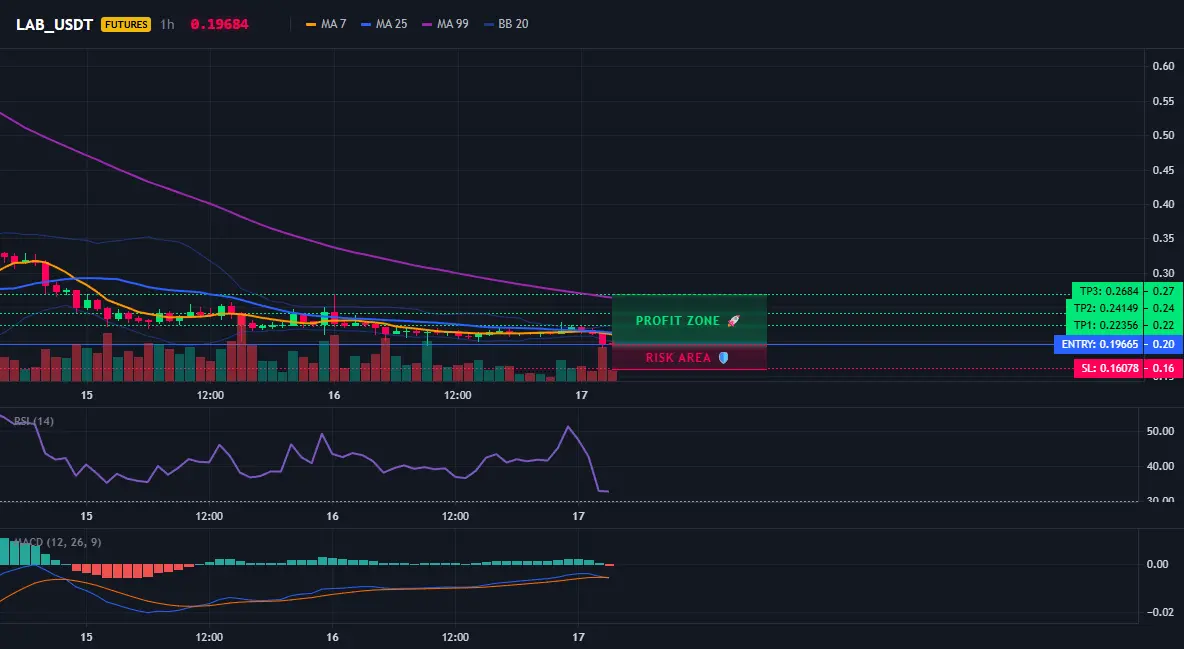Click date label 15 under the MACD pane
The image size is (1184, 649).
coord(87,637)
